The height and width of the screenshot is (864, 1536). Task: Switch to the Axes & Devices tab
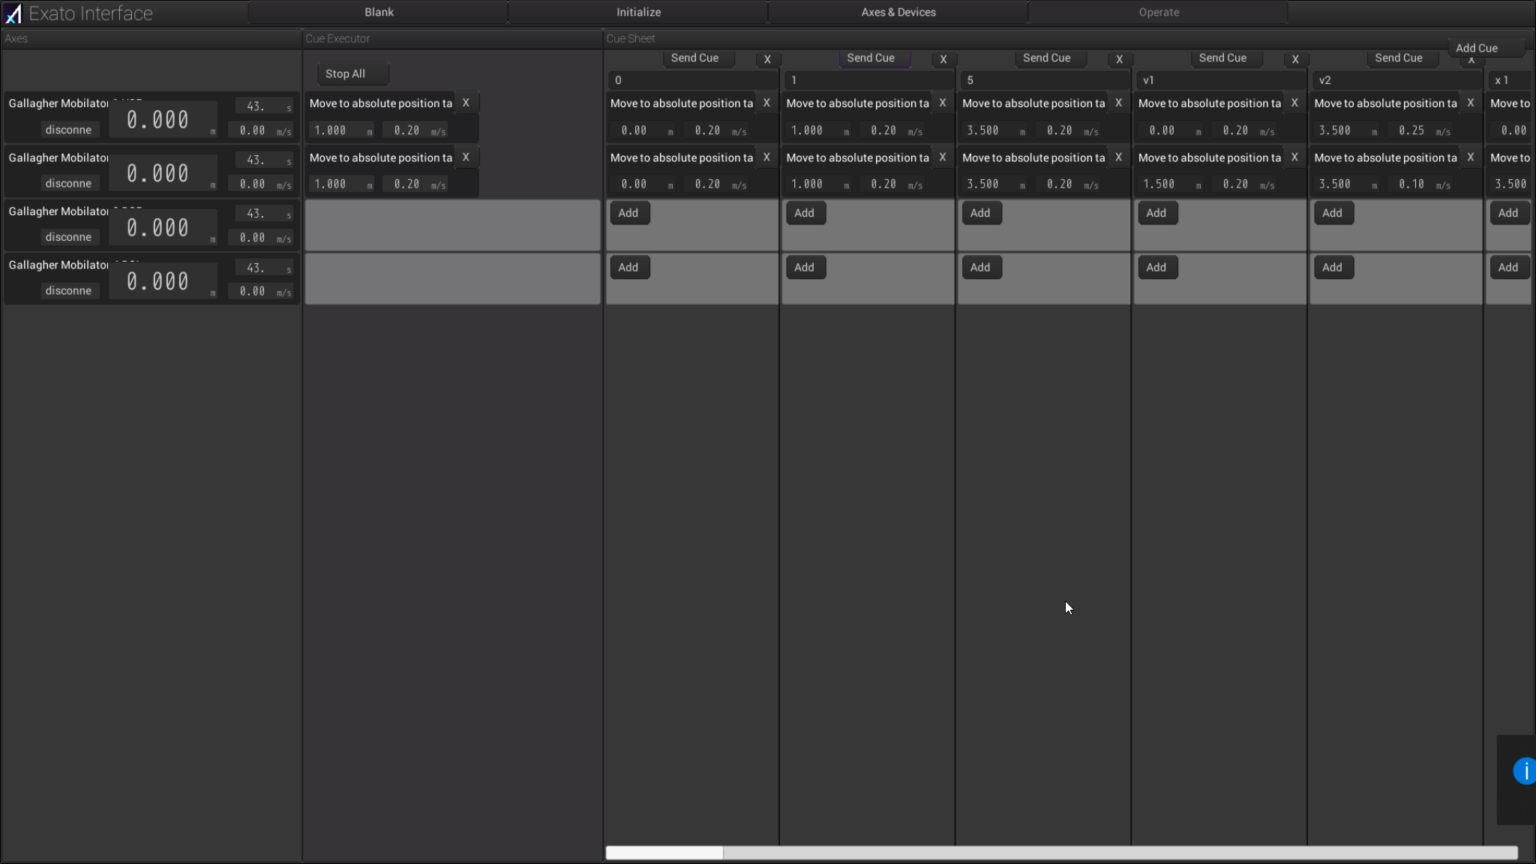coord(897,12)
